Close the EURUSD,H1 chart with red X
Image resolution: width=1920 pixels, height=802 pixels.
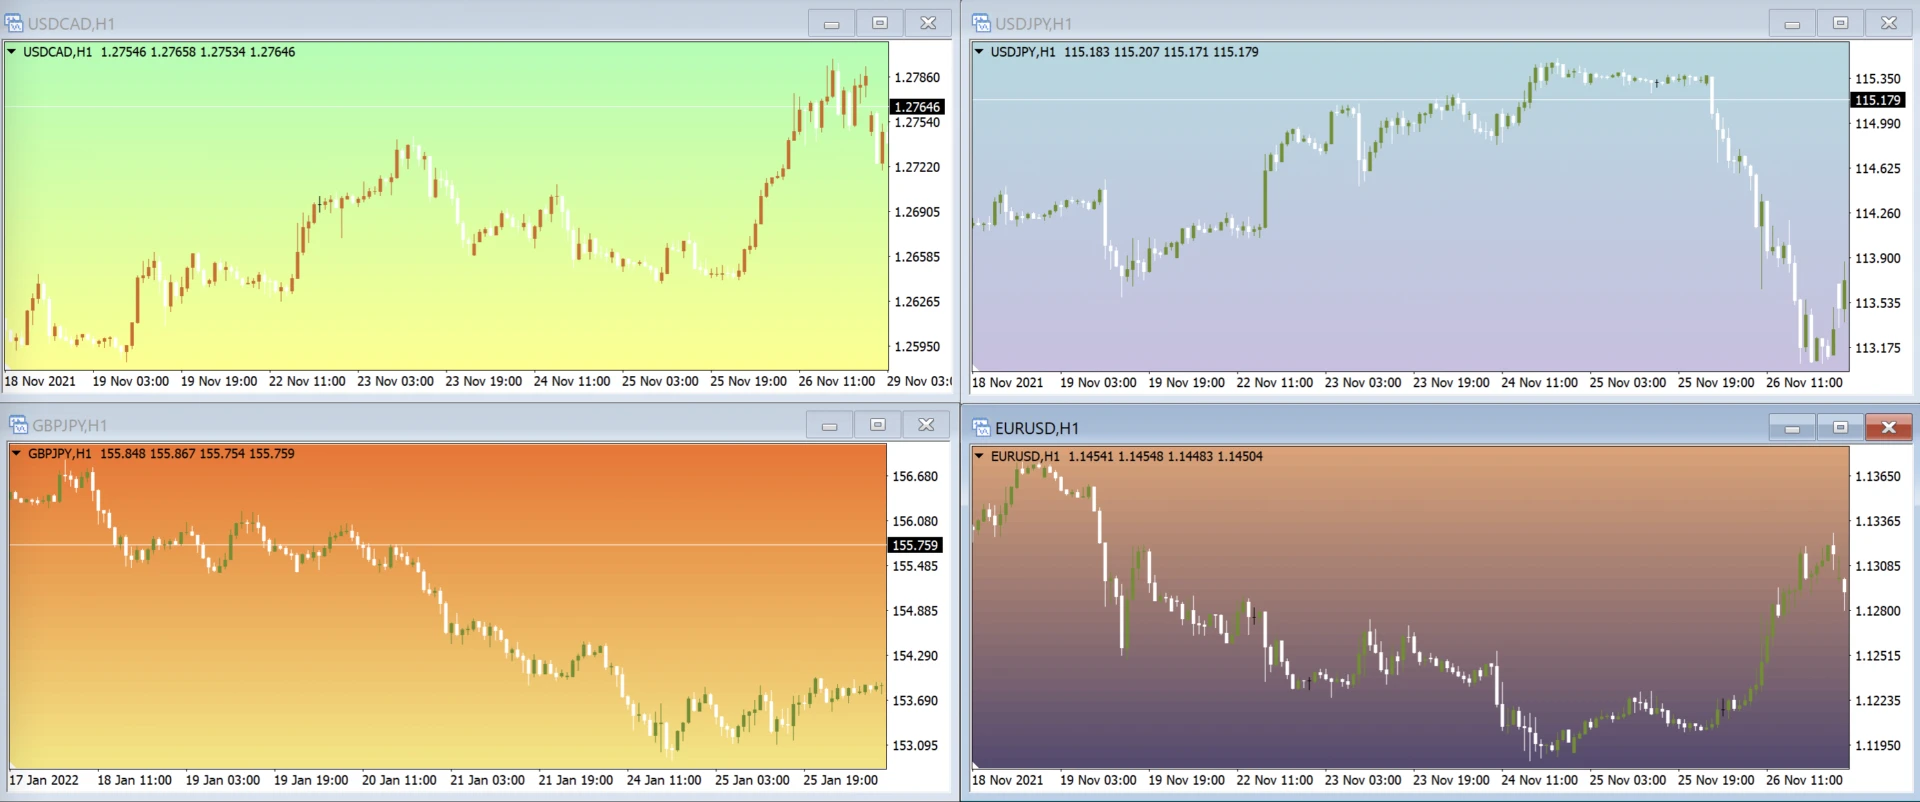pyautogui.click(x=1888, y=428)
